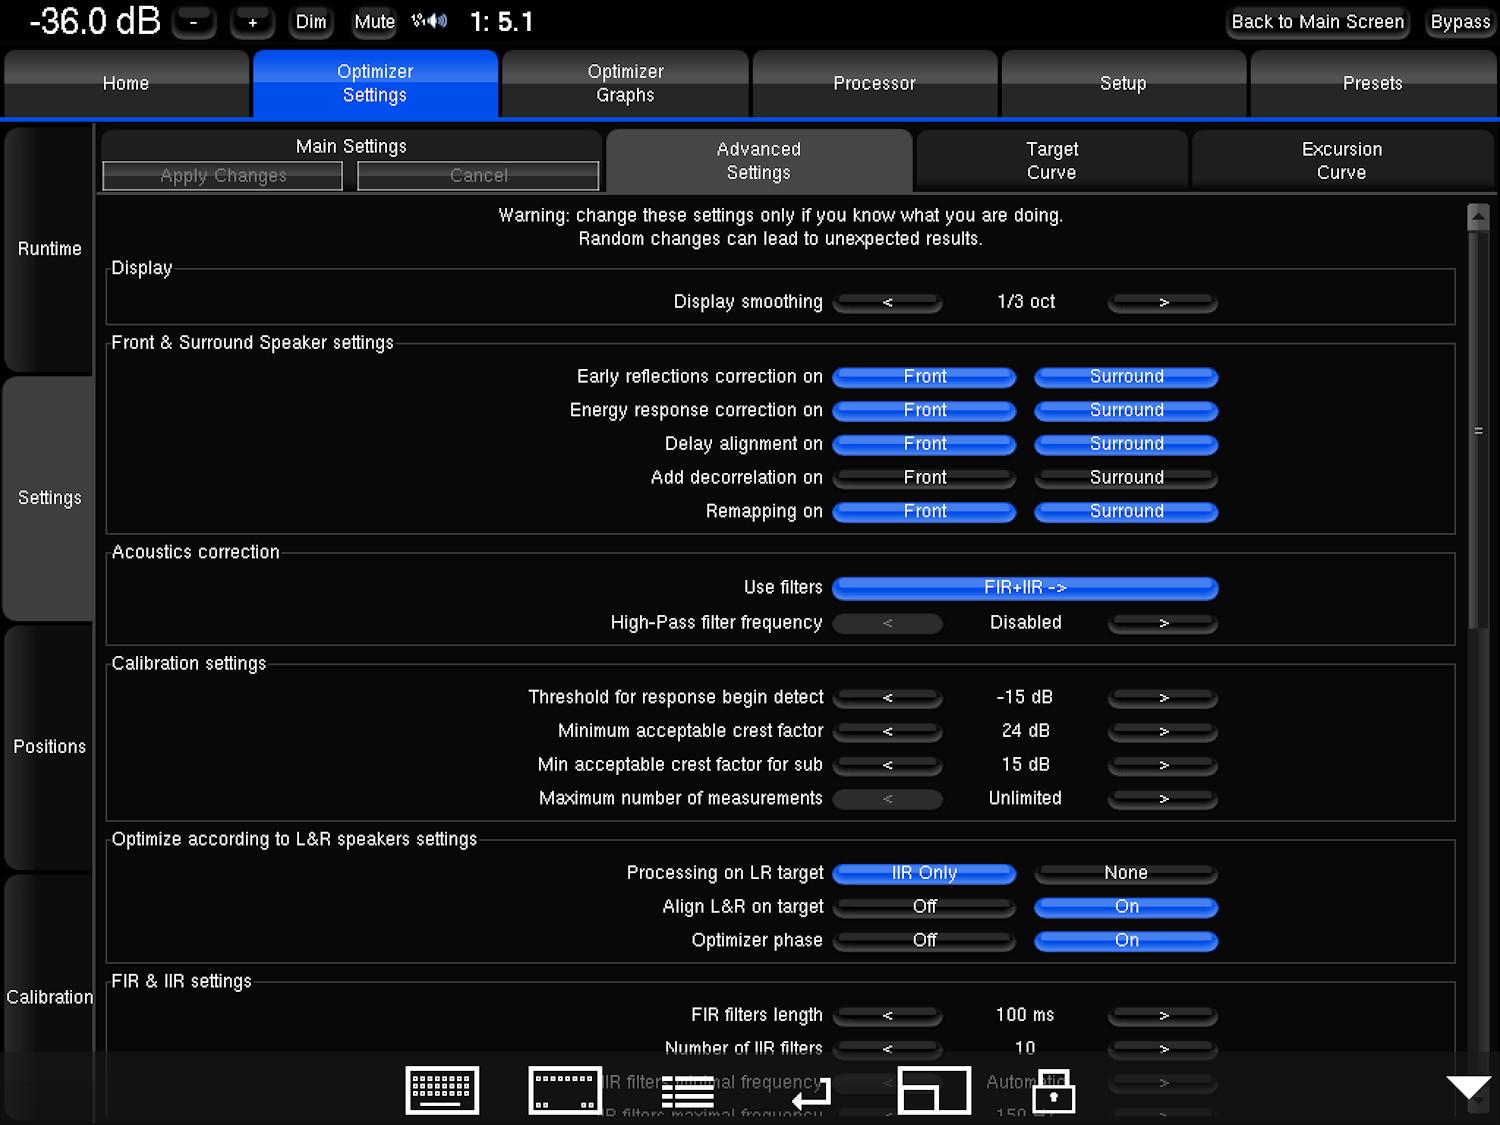Decrease Display smoothing with left arrow
This screenshot has height=1125, width=1500.
click(887, 302)
